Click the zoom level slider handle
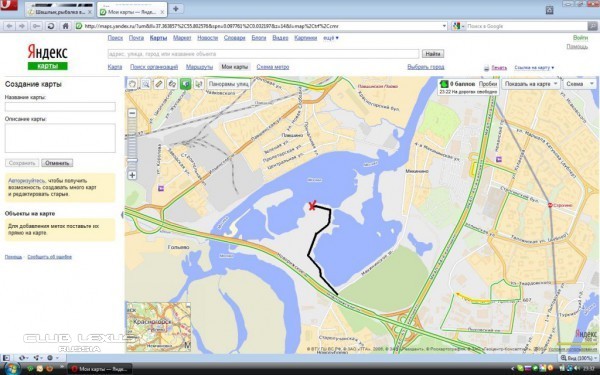The width and height of the screenshot is (600, 375). pos(132,160)
